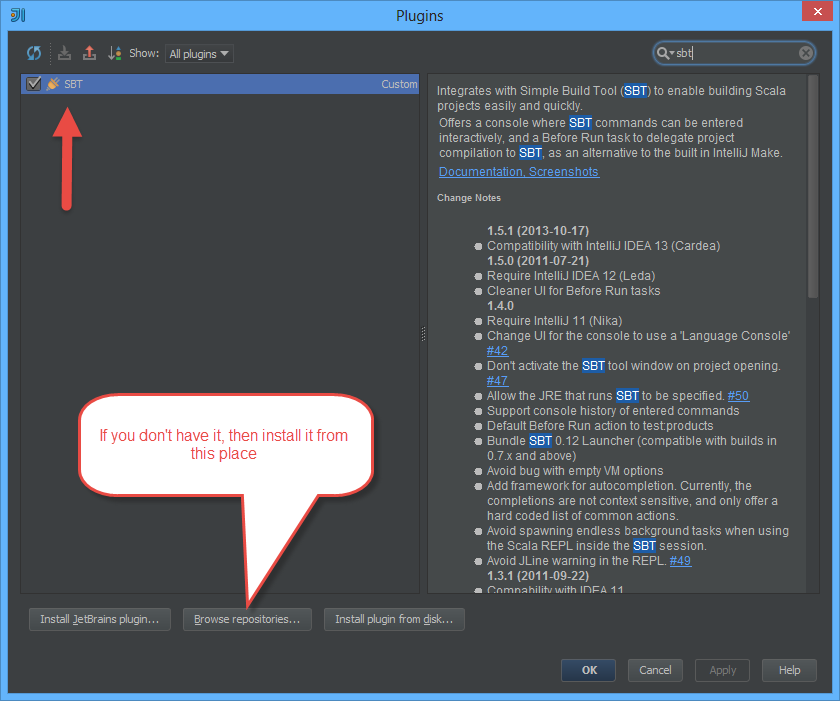
Task: Open issue link #47
Action: click(497, 381)
